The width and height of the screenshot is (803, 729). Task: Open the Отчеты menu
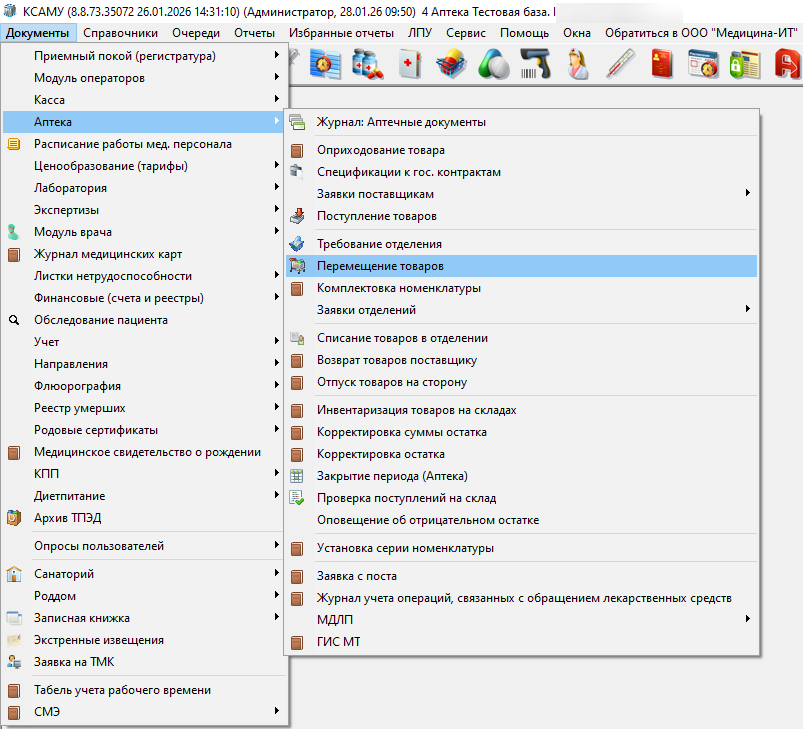click(x=254, y=33)
